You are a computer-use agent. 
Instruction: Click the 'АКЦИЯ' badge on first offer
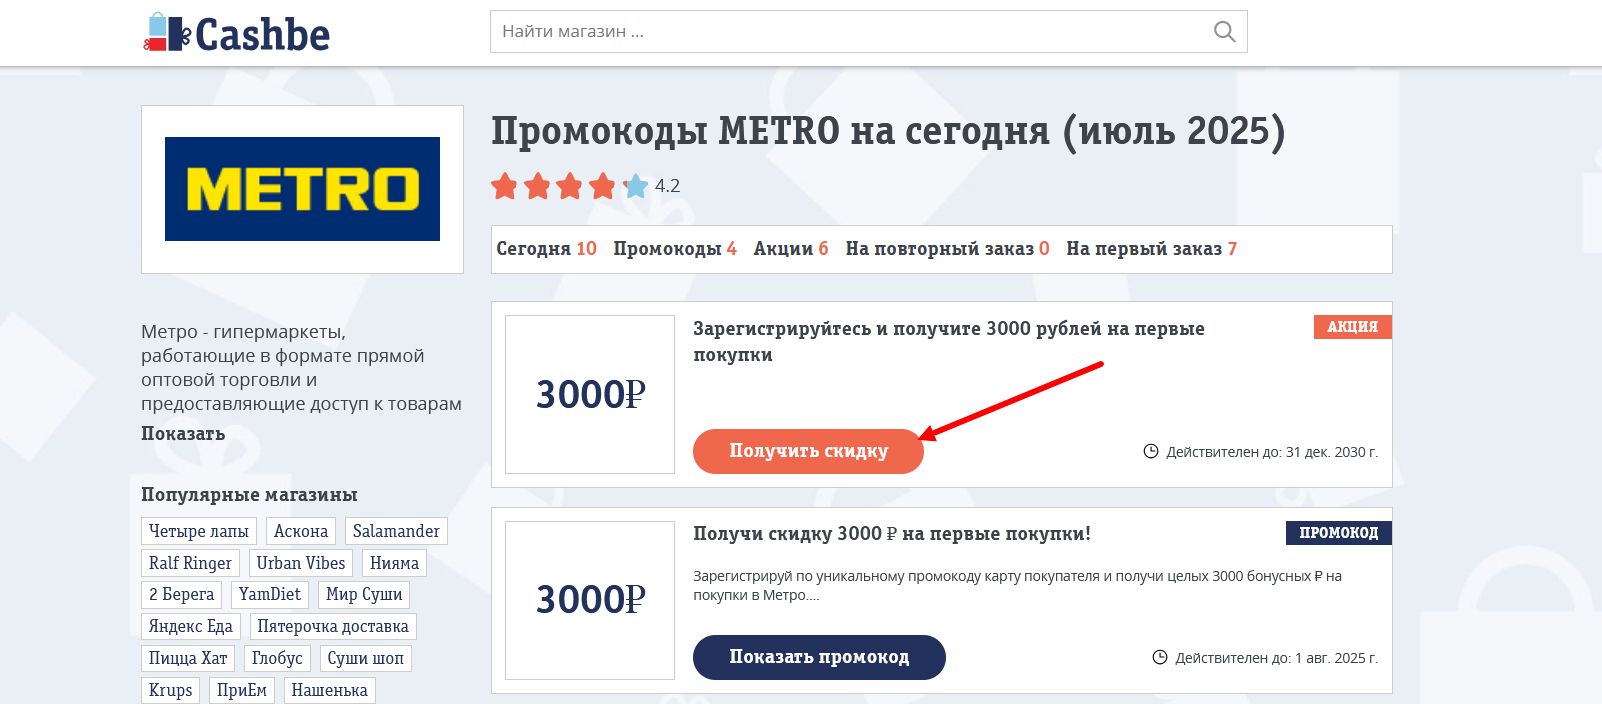(1352, 327)
